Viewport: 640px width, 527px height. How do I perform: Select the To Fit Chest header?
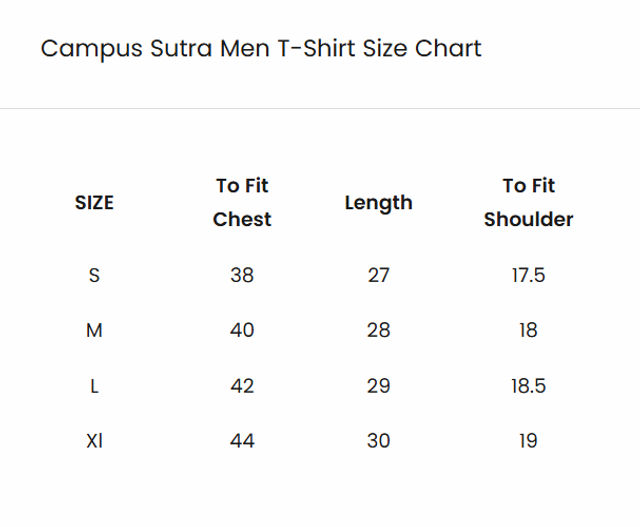pyautogui.click(x=242, y=202)
